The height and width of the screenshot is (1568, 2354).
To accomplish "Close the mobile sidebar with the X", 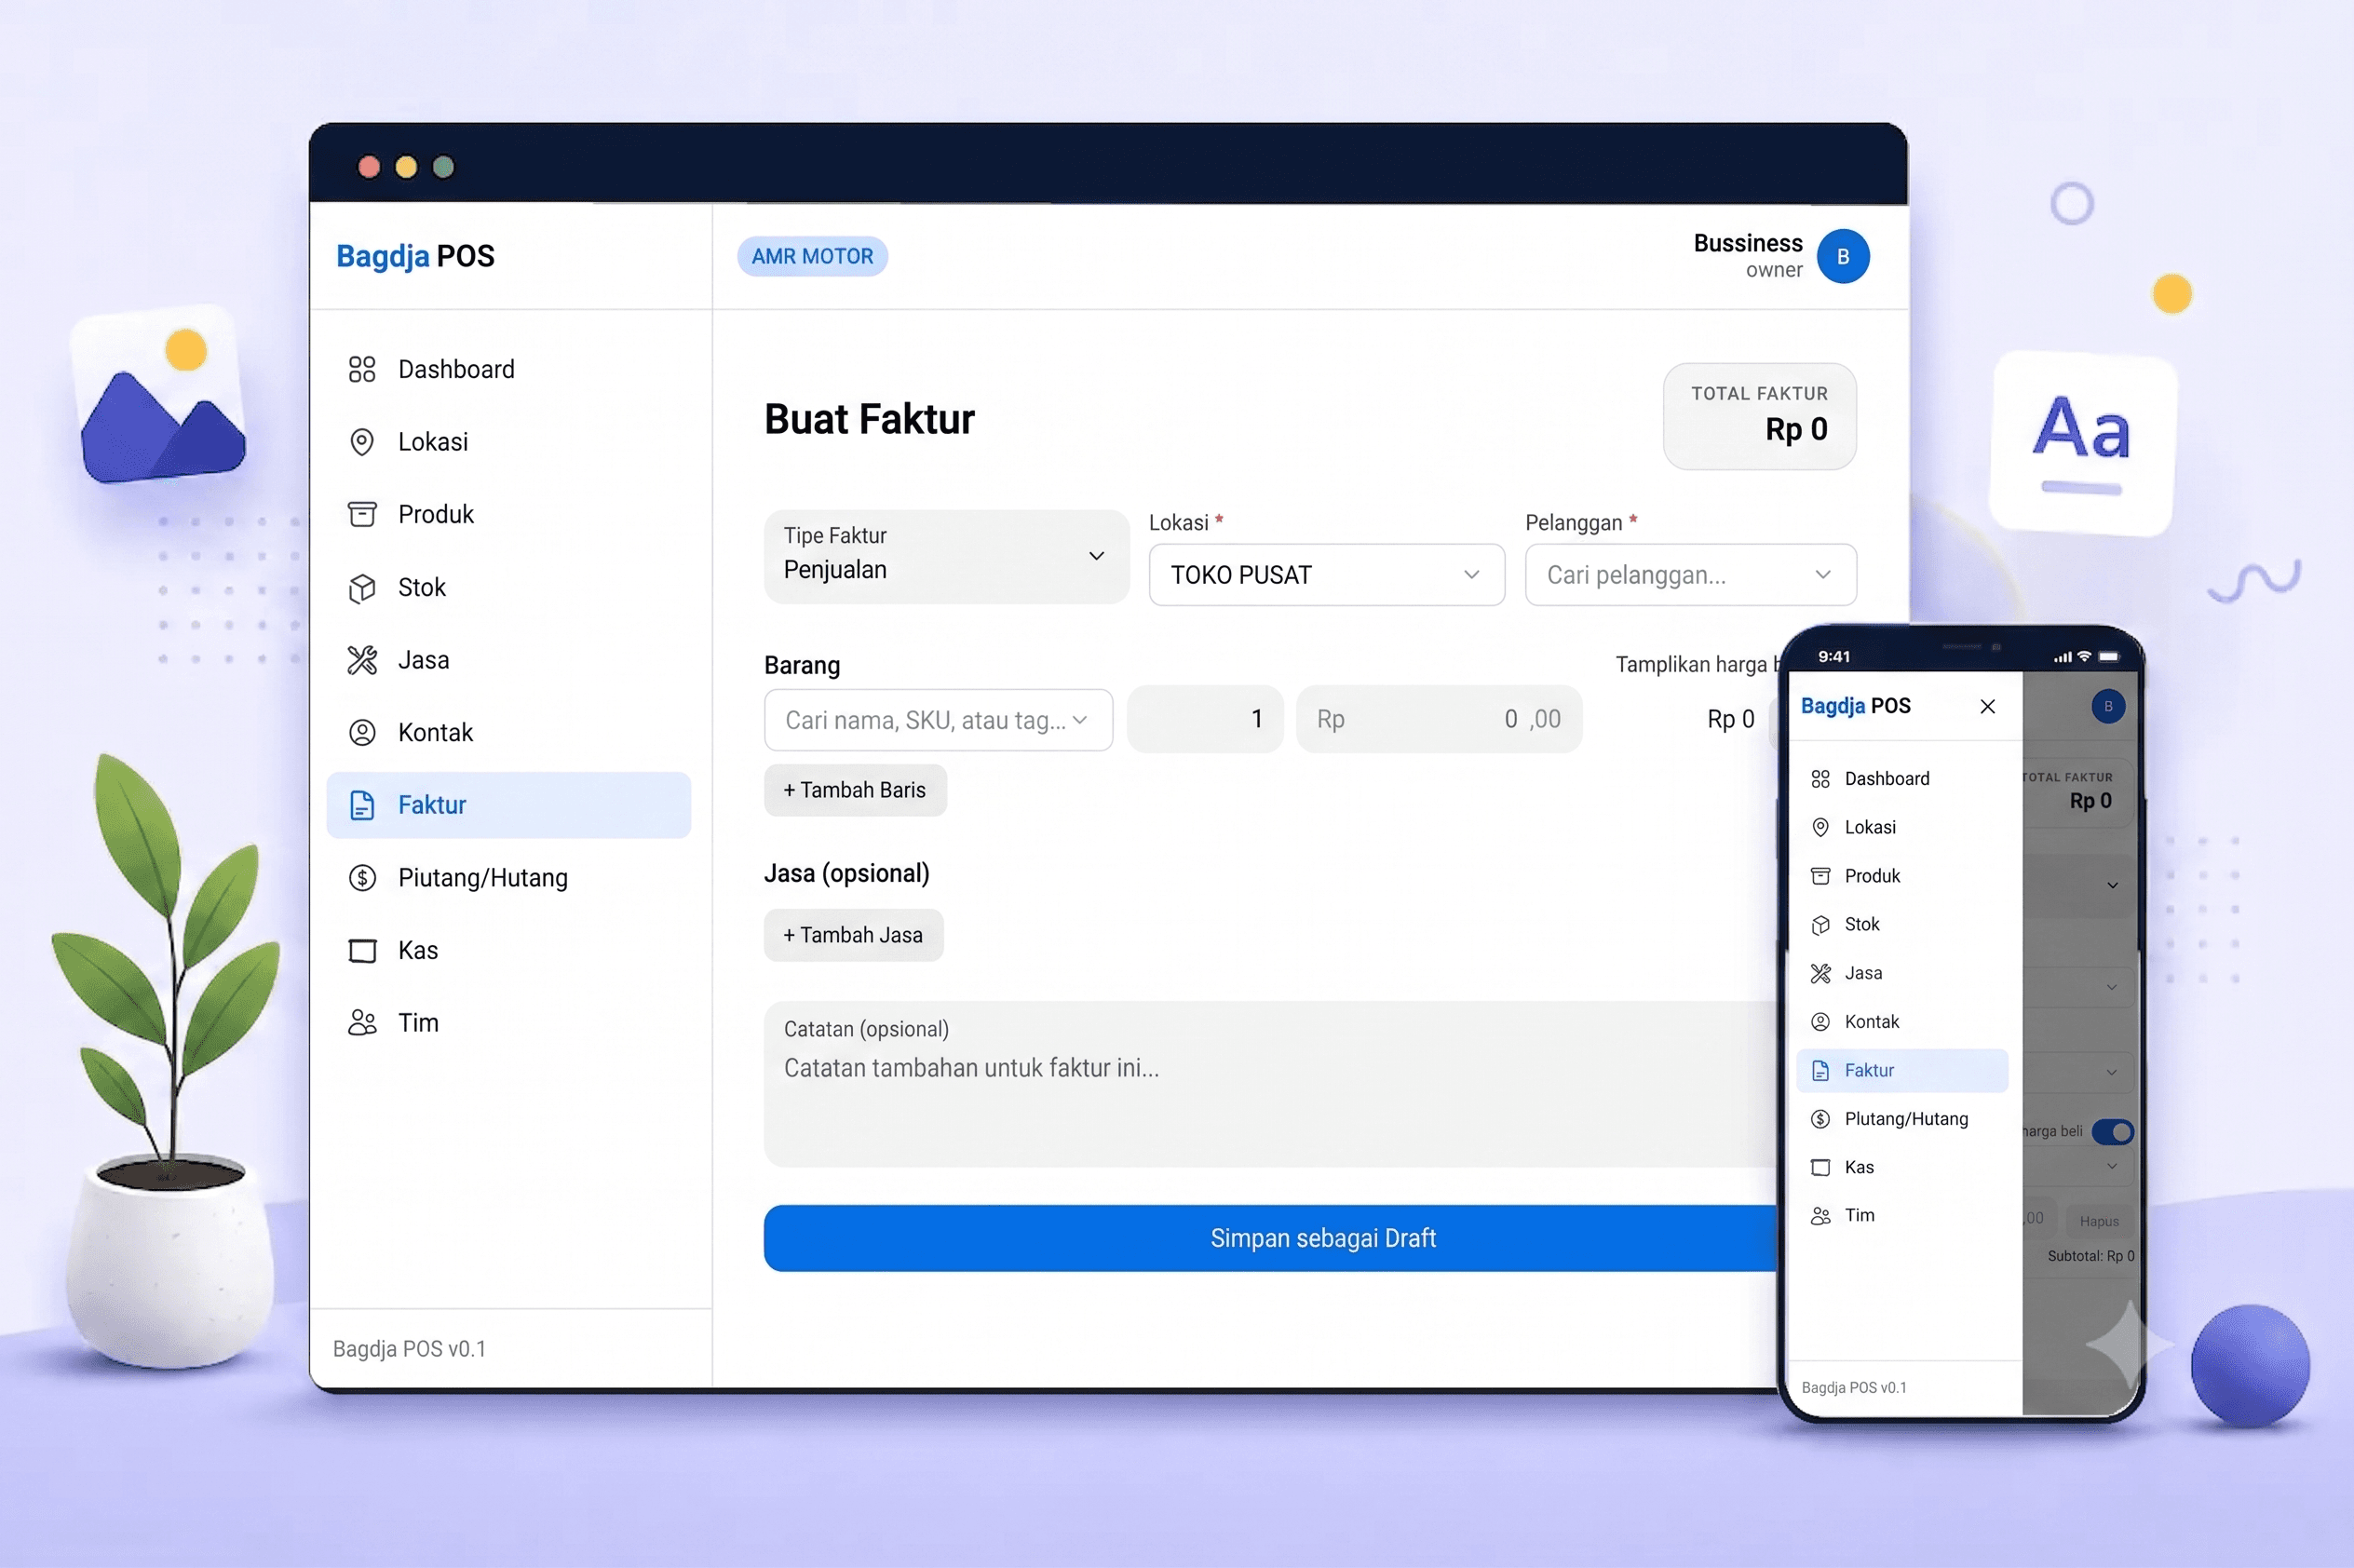I will click(1987, 706).
